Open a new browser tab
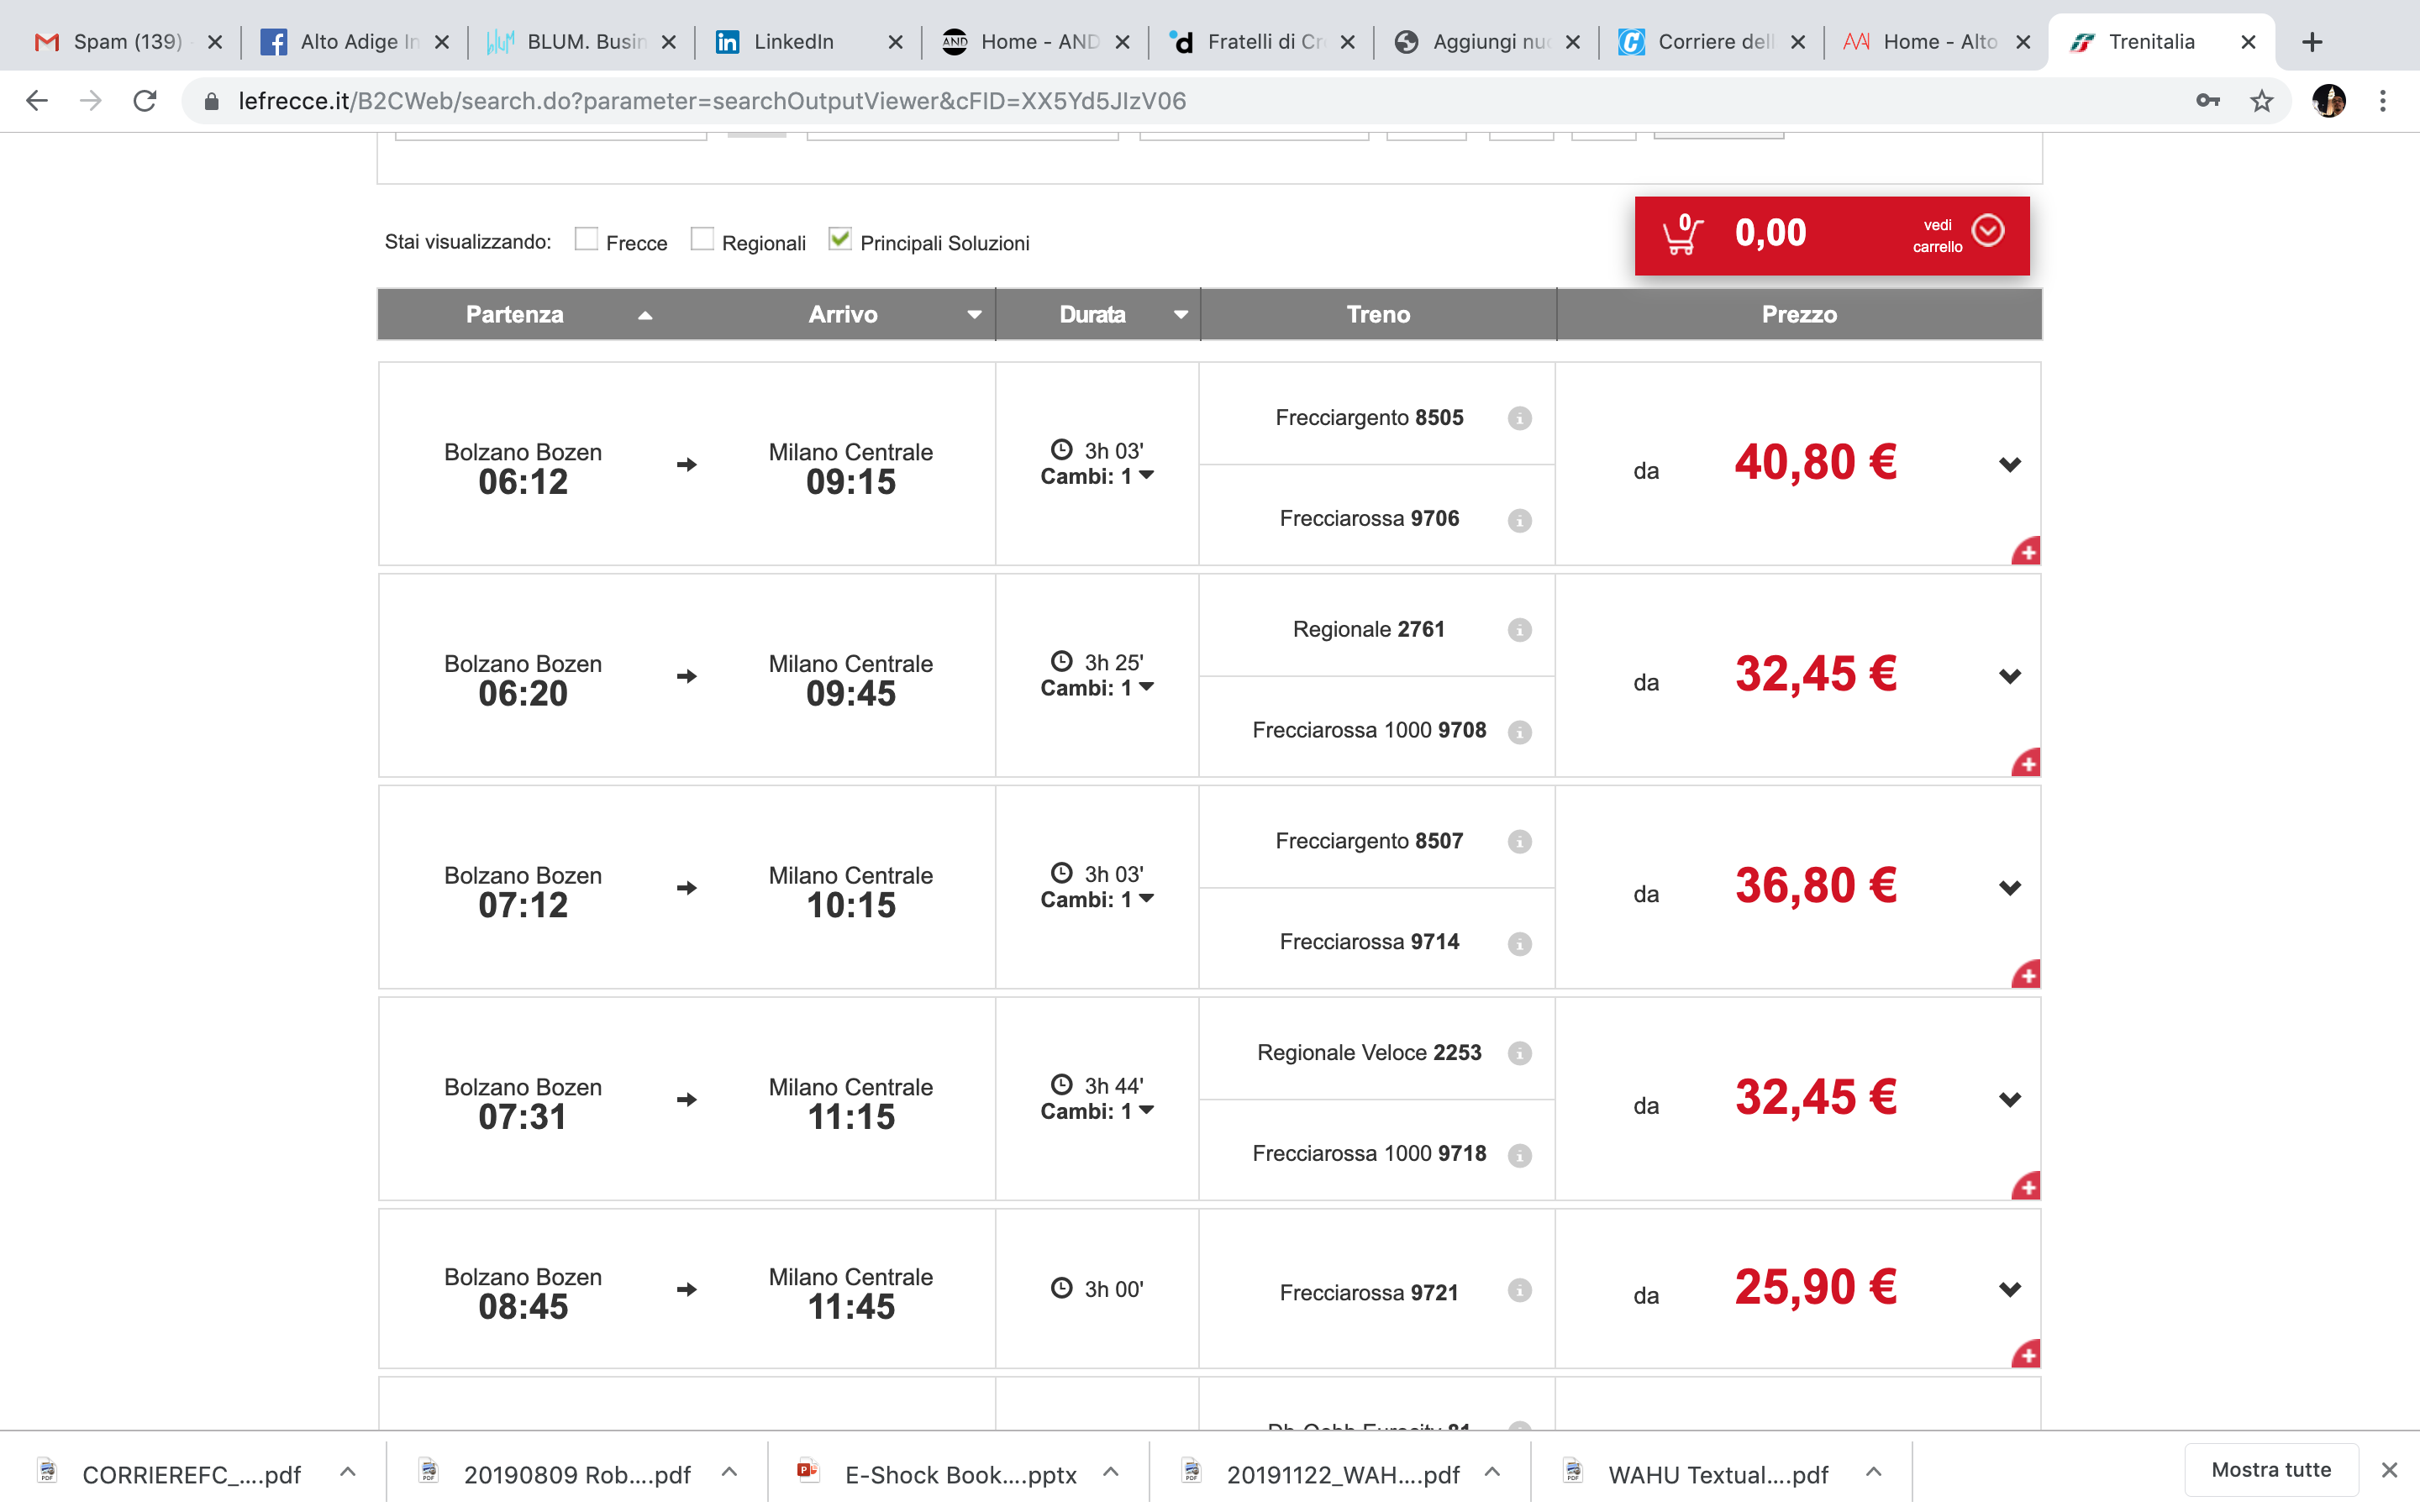The width and height of the screenshot is (2420, 1512). click(2311, 42)
